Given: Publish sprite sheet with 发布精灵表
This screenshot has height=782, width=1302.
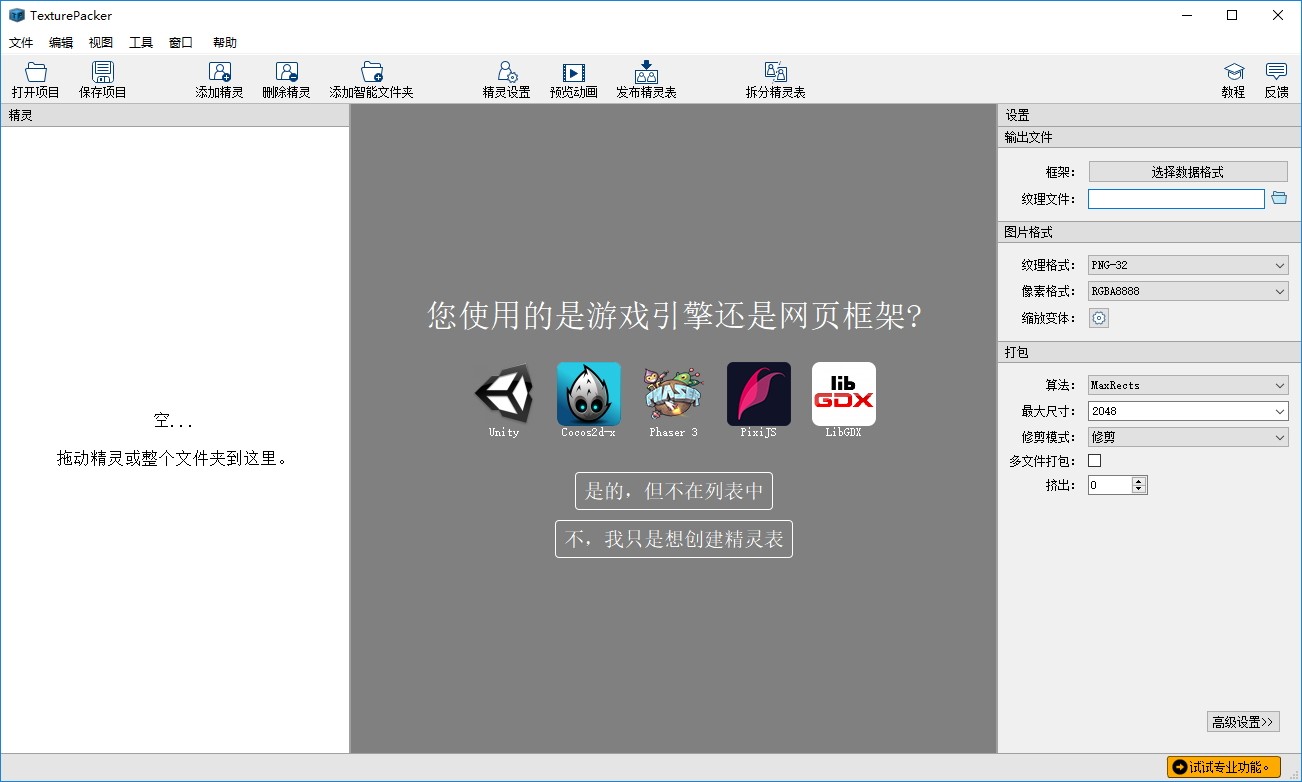Looking at the screenshot, I should click(x=646, y=80).
